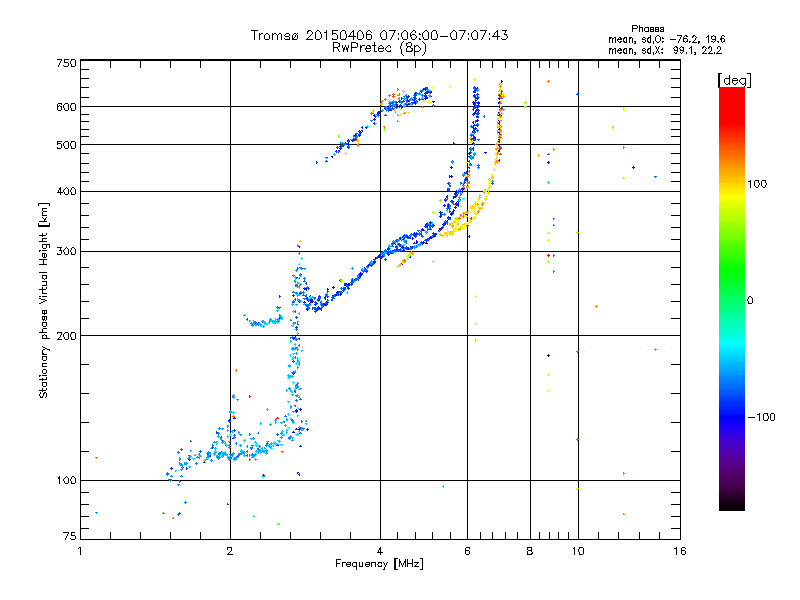Click the 600 km y-axis tick label
The height and width of the screenshot is (600, 800).
click(x=66, y=107)
